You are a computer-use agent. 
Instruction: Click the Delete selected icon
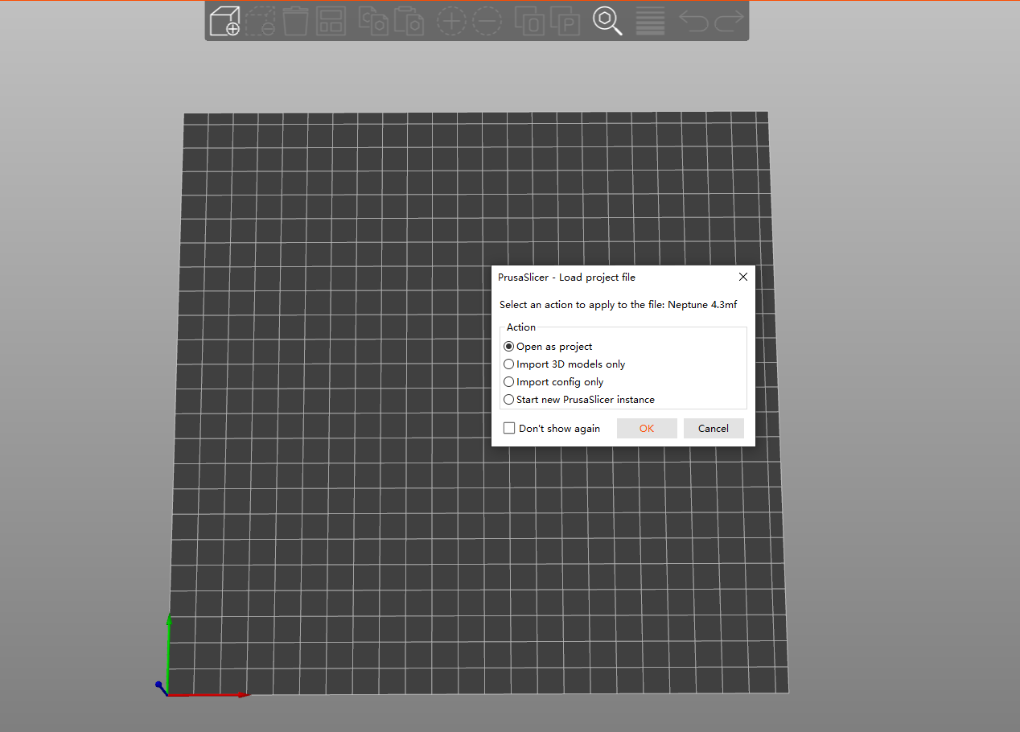261,21
